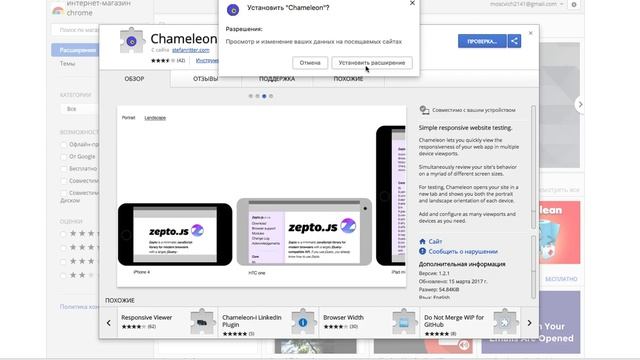Open the stefanritter.com link

(191, 50)
